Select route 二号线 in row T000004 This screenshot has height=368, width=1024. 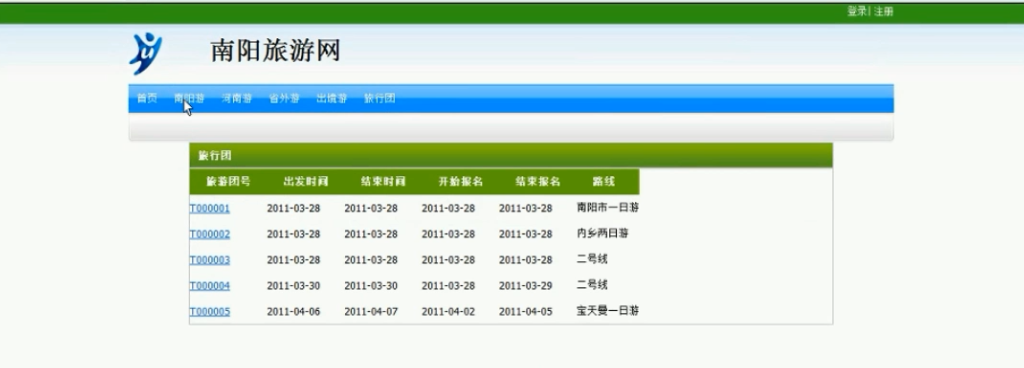(592, 285)
